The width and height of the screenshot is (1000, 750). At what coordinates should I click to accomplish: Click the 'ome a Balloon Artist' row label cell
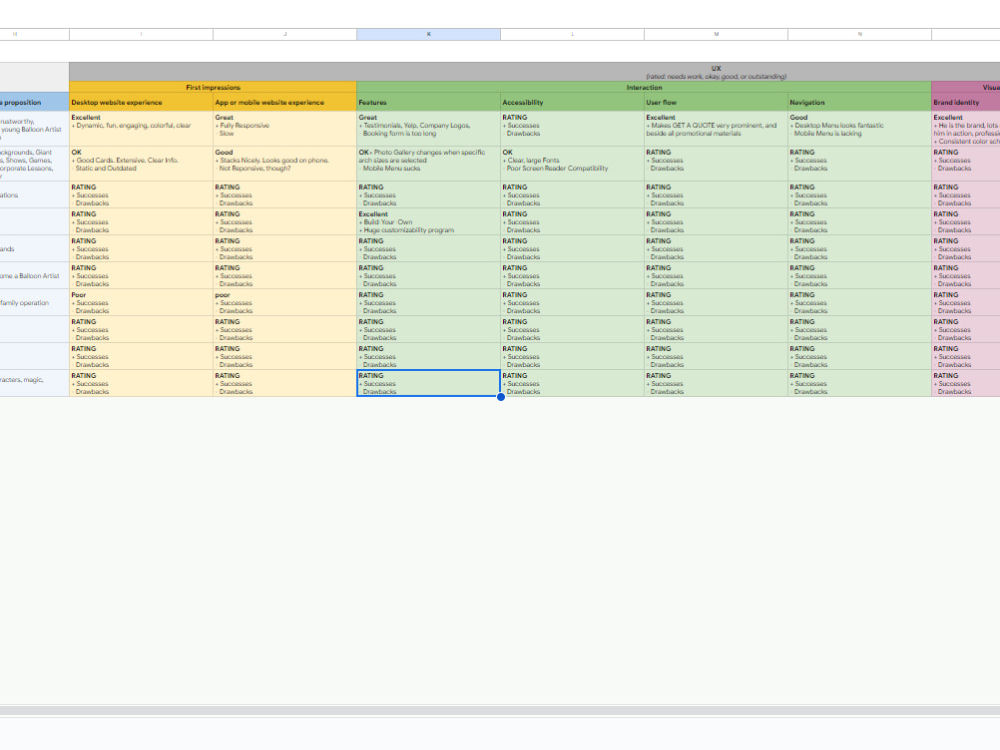[34, 276]
